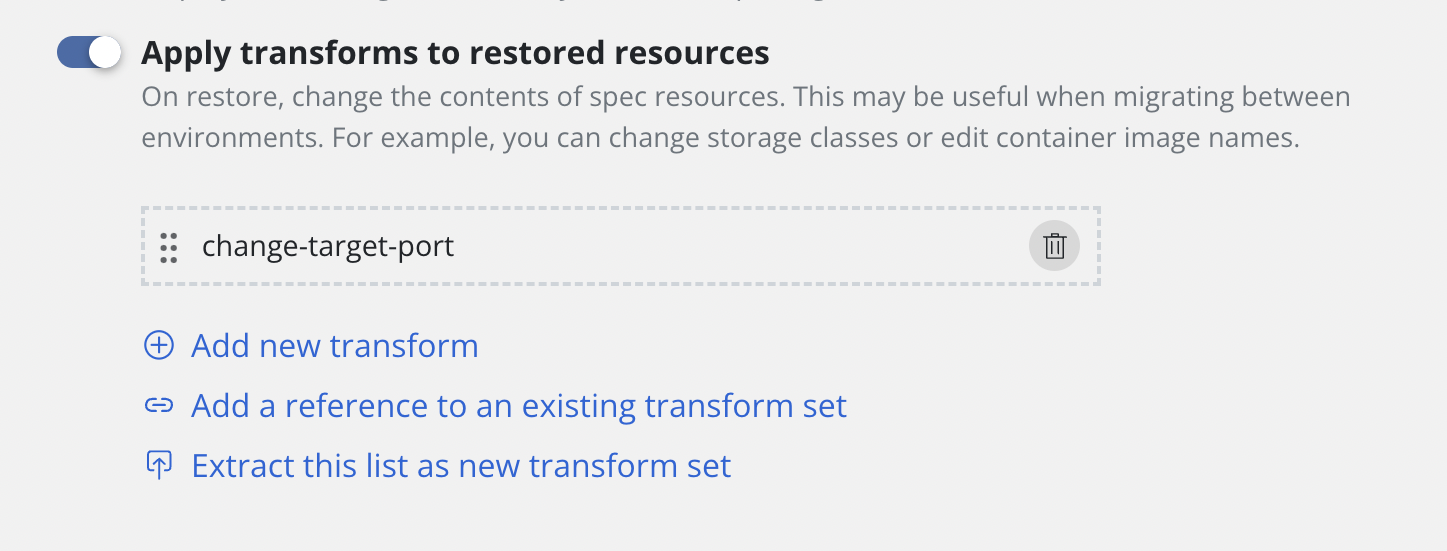Click the extract upload arrow icon

[159, 466]
